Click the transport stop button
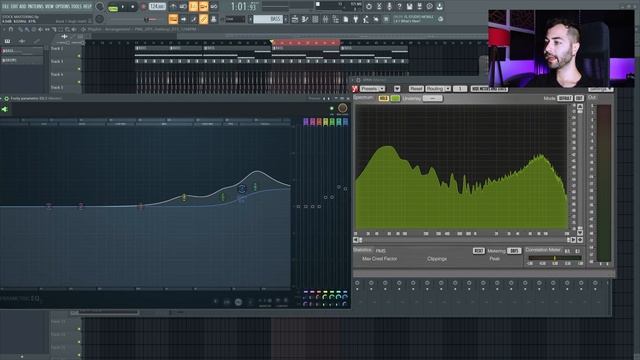This screenshot has width=640, height=360. tap(133, 7)
